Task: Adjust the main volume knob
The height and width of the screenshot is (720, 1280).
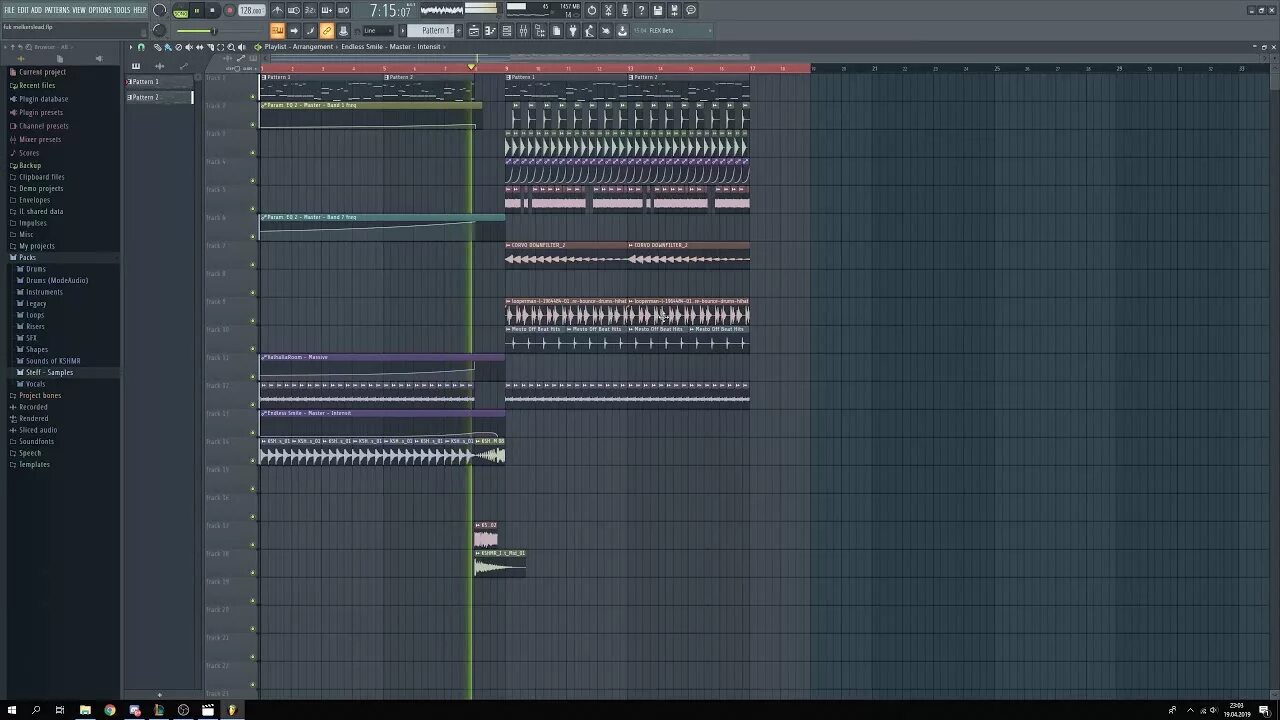Action: [160, 11]
